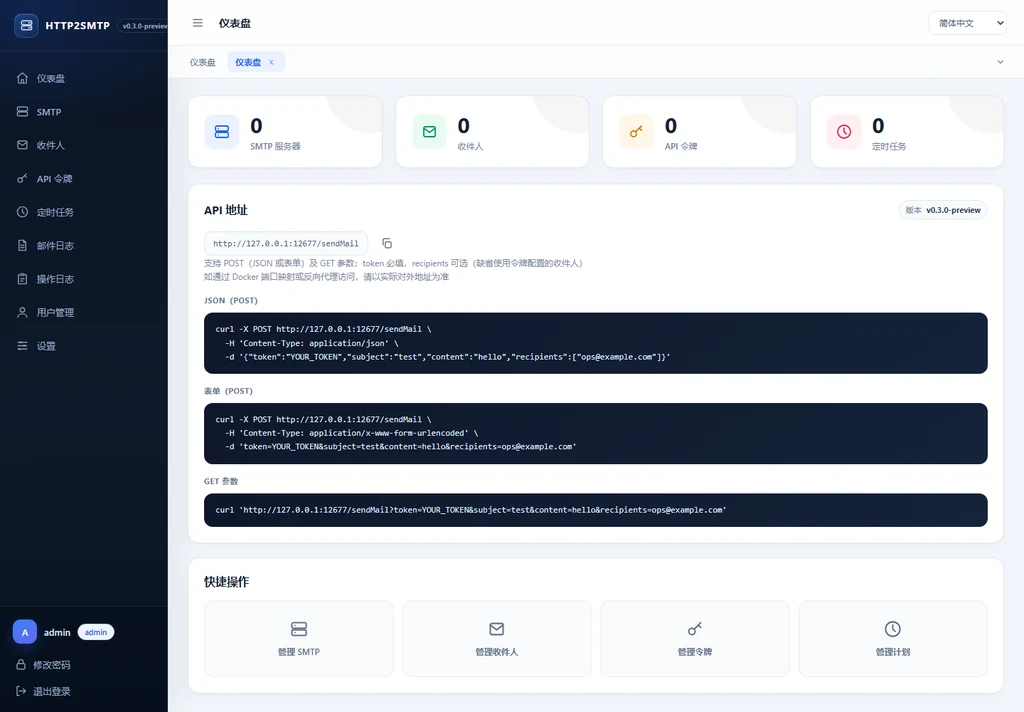
Task: Click the 仪表盘 breadcrumb label
Action: [x=202, y=63]
